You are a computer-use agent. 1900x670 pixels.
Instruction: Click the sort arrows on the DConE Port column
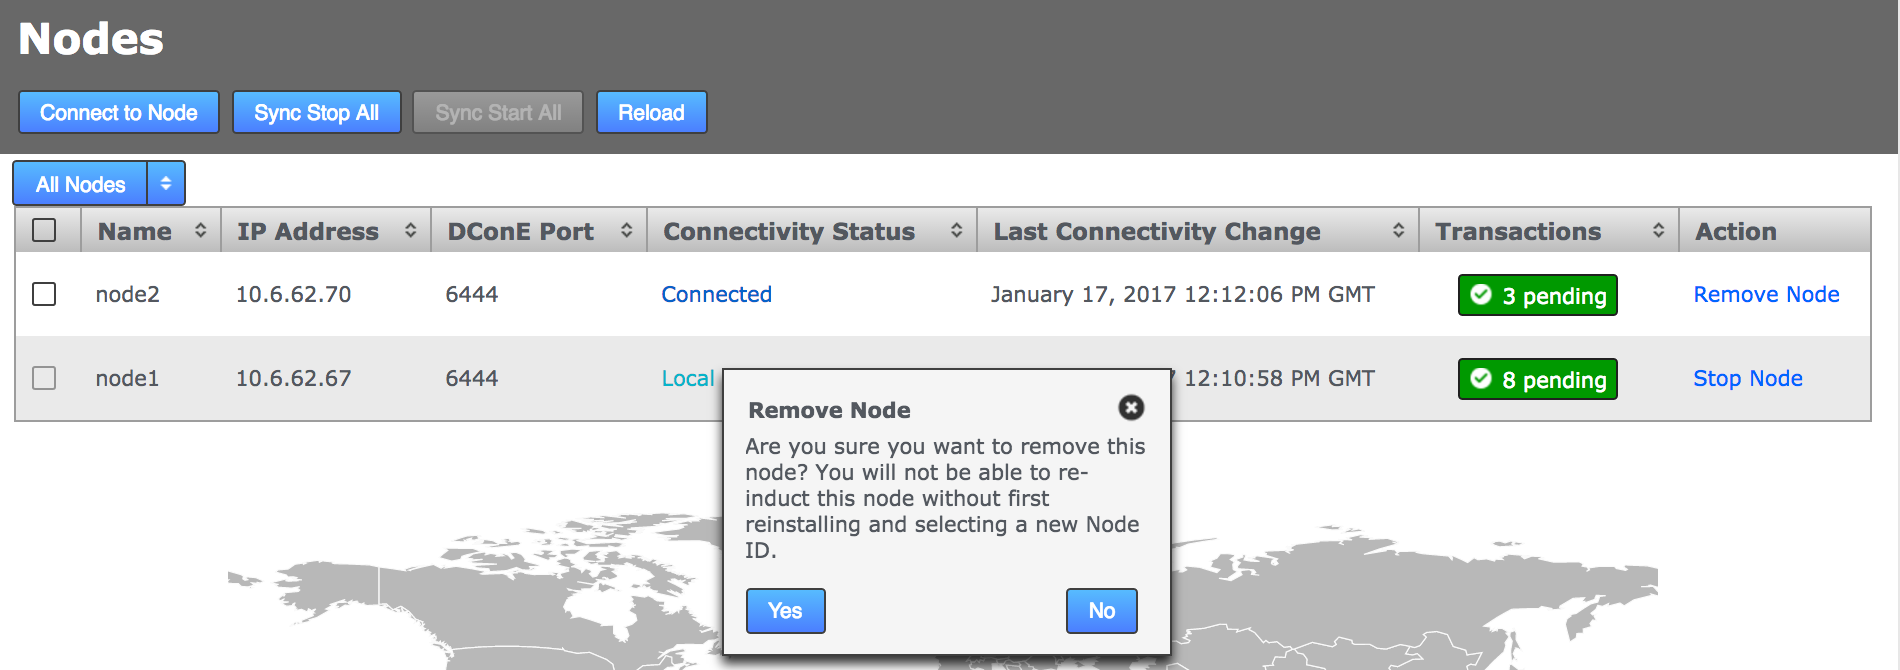pyautogui.click(x=626, y=231)
